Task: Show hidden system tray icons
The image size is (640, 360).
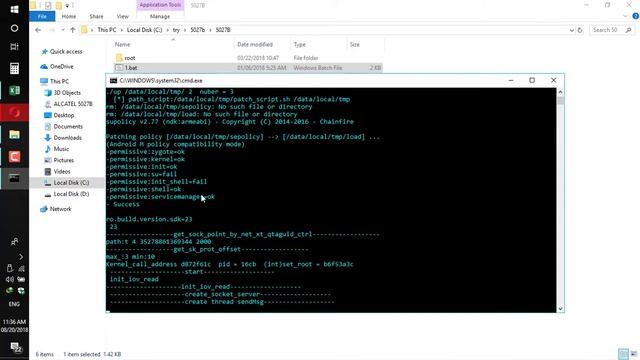Action: [21, 257]
